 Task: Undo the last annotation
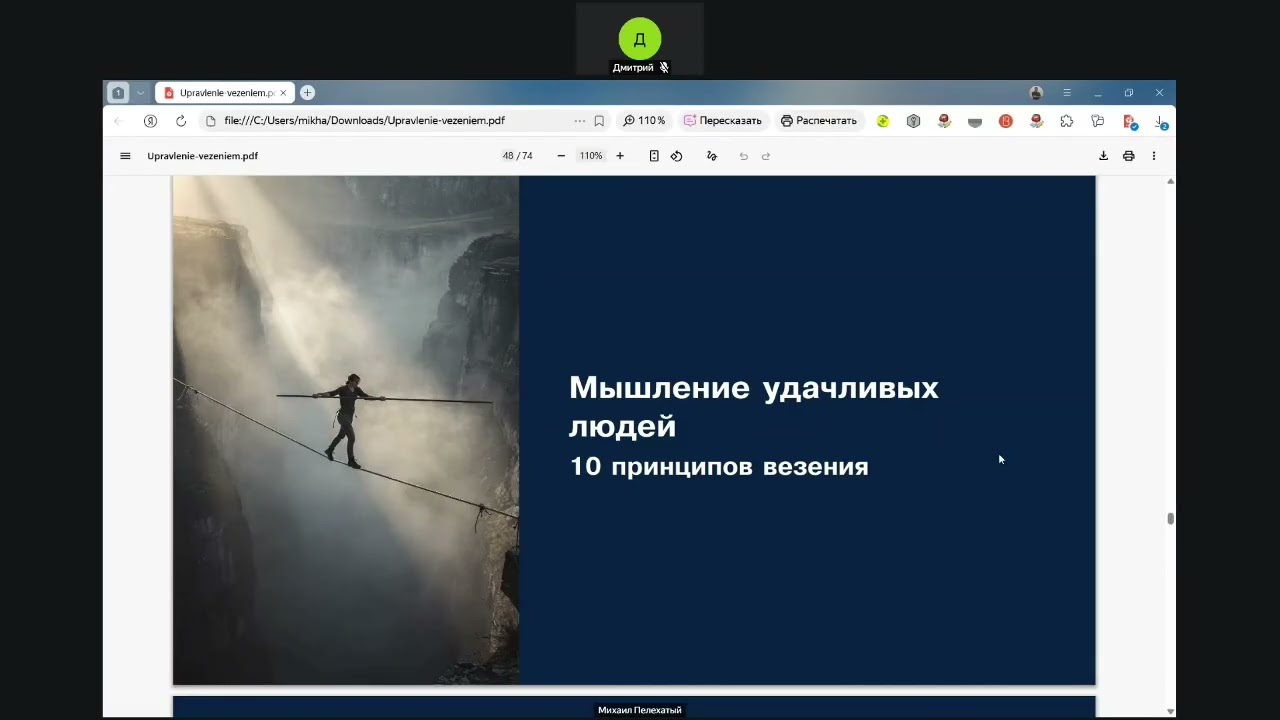pyautogui.click(x=743, y=156)
